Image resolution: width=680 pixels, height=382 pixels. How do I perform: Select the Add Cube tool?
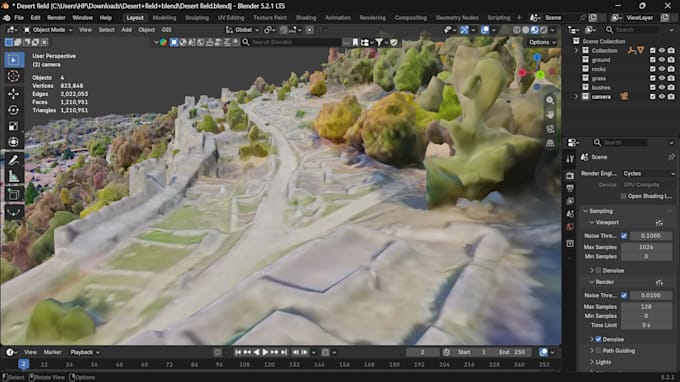[13, 194]
